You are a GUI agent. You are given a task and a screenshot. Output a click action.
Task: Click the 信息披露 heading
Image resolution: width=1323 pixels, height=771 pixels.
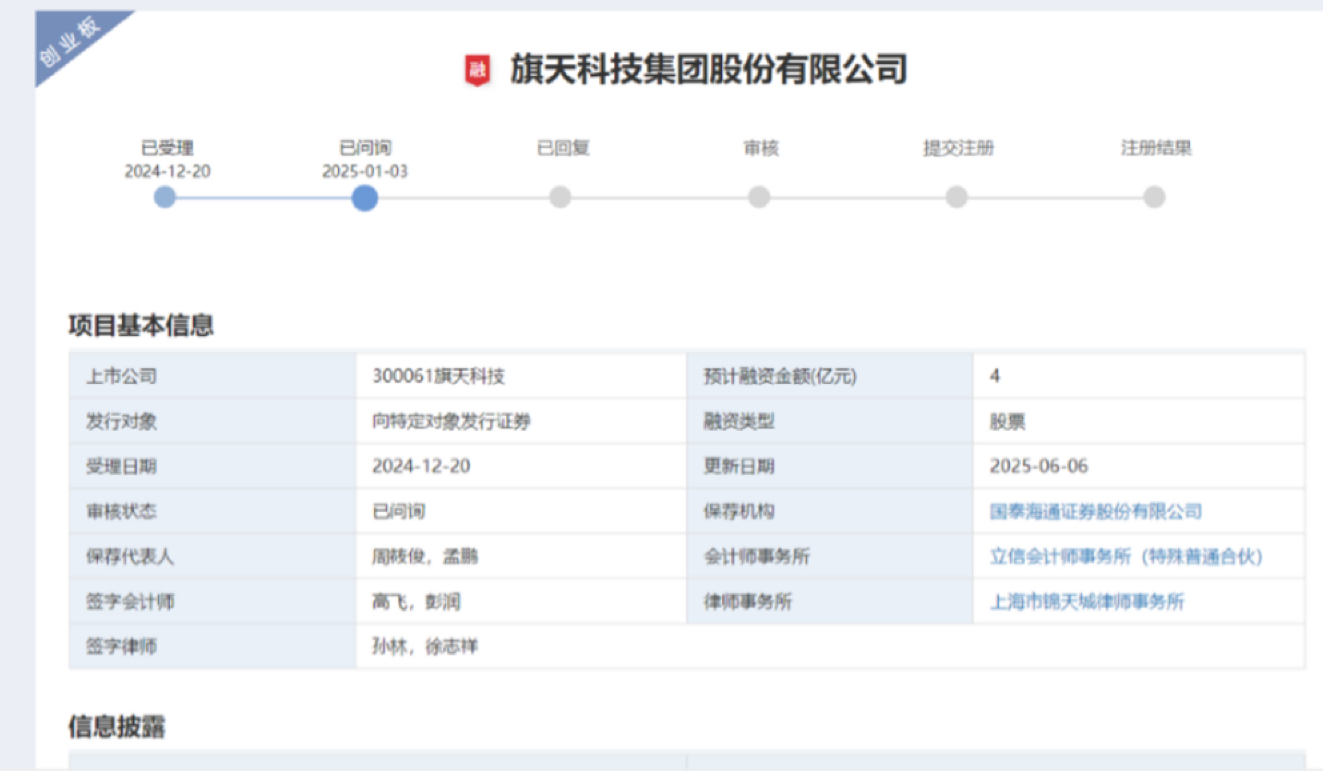coord(117,727)
